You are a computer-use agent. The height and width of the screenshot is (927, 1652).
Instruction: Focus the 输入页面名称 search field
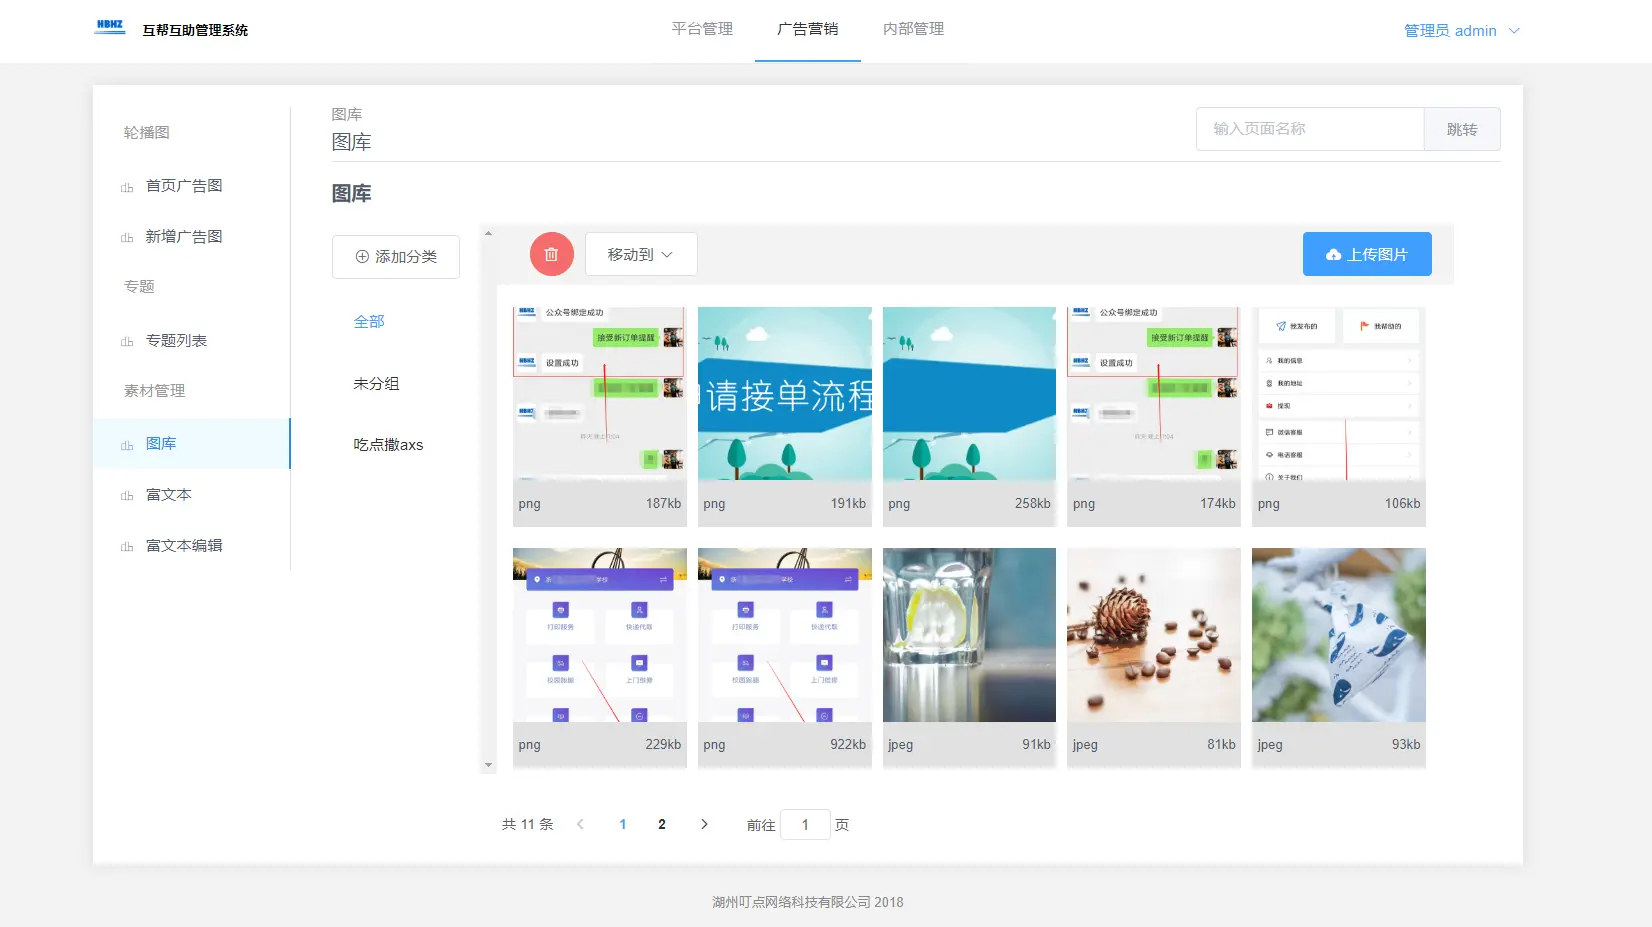[1309, 129]
